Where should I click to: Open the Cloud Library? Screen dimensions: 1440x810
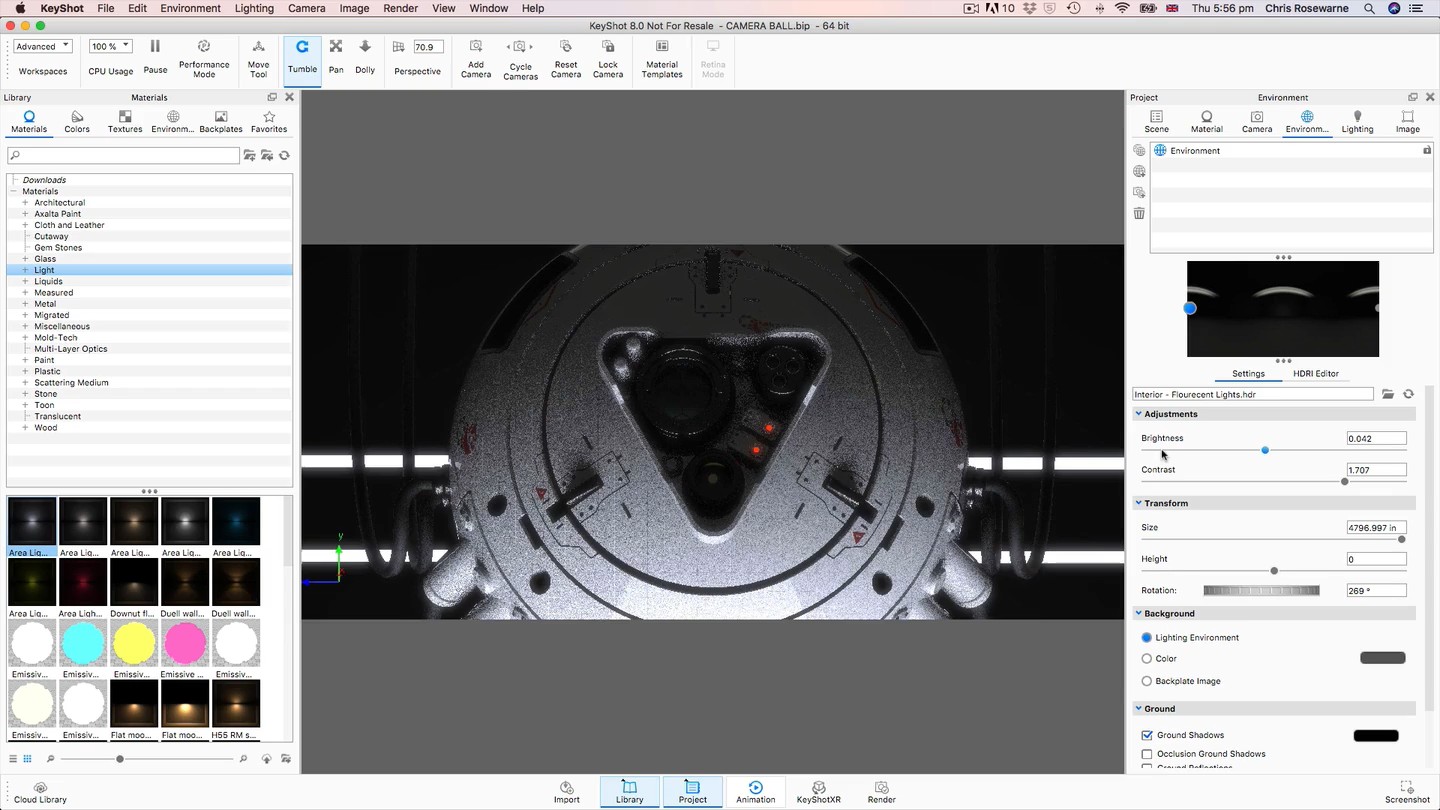[x=40, y=792]
